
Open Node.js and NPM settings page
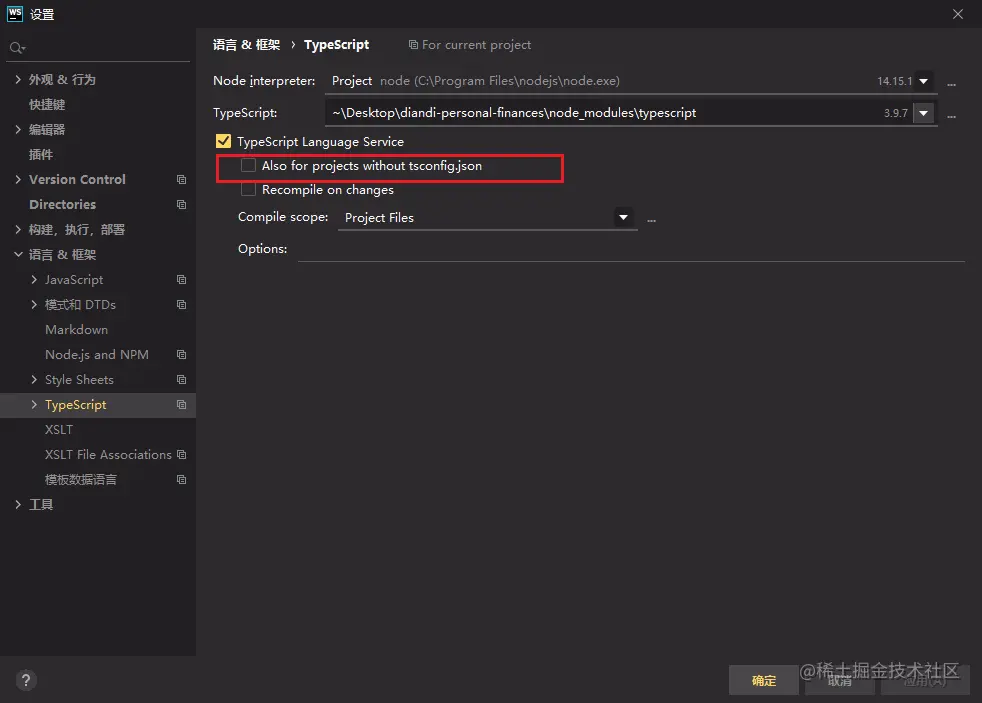(97, 355)
